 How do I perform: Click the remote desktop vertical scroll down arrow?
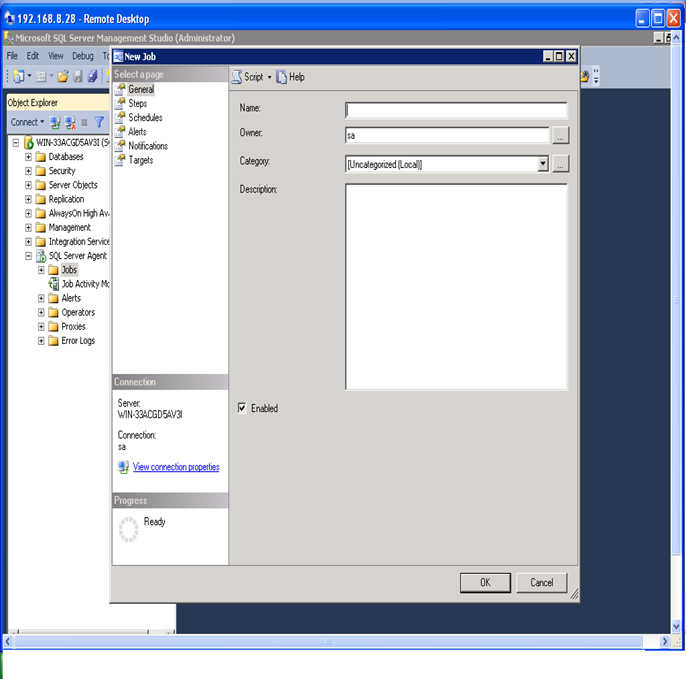(676, 626)
